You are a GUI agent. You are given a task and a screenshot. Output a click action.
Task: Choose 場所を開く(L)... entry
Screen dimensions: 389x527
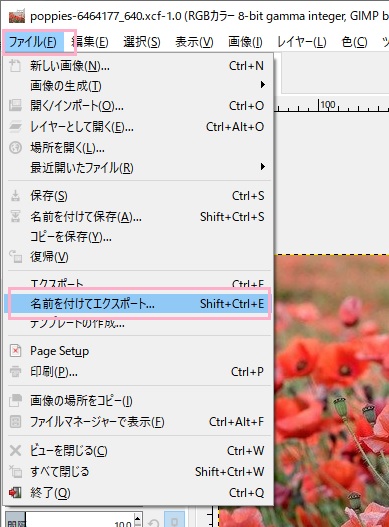pos(139,147)
